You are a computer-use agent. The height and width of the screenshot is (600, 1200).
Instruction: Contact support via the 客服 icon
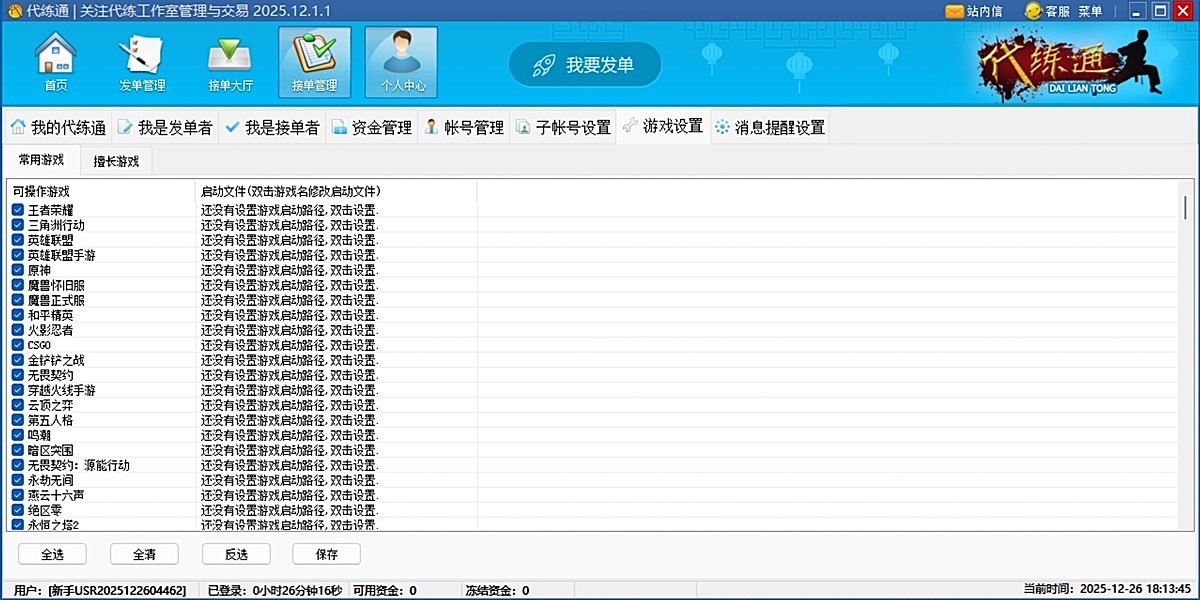point(1056,12)
